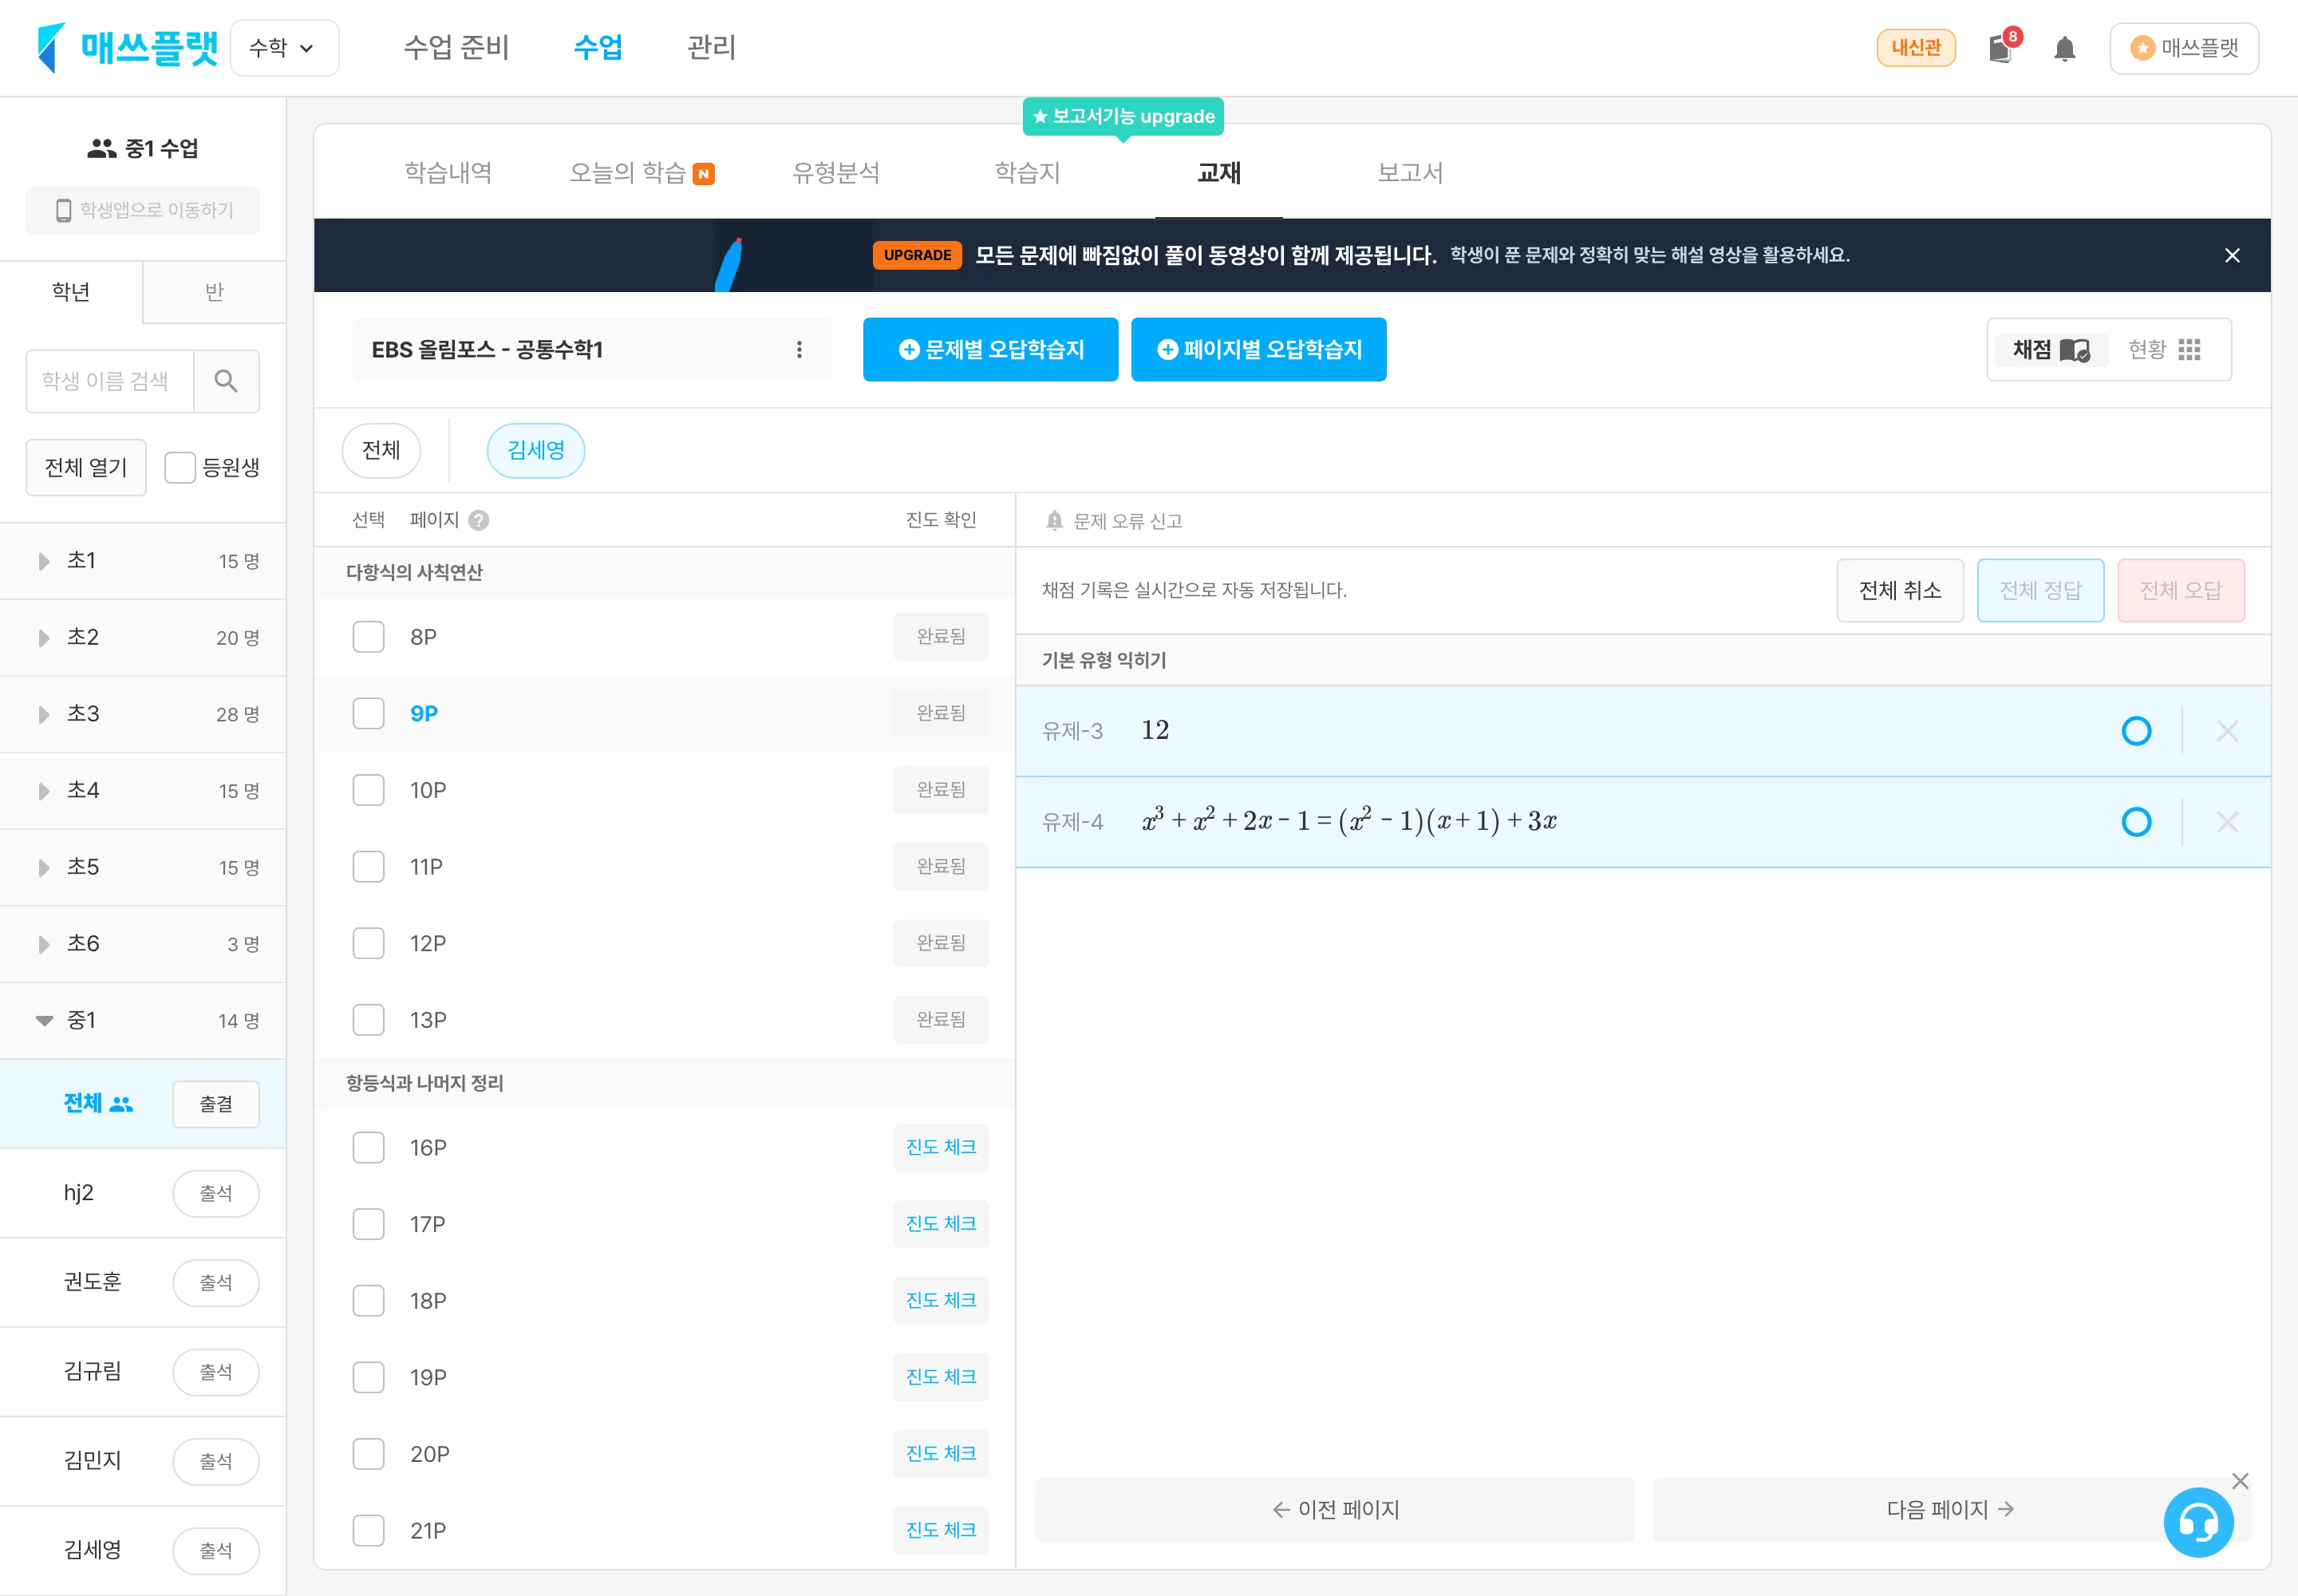2298x1596 pixels.
Task: Check the 10P page checkbox
Action: click(x=368, y=790)
